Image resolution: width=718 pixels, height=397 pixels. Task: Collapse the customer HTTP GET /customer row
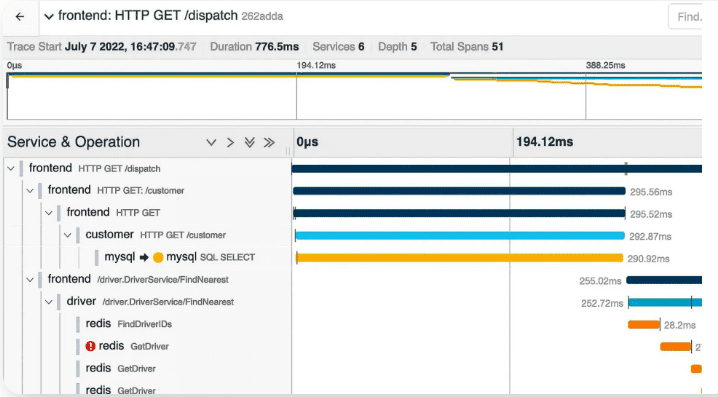[x=68, y=235]
